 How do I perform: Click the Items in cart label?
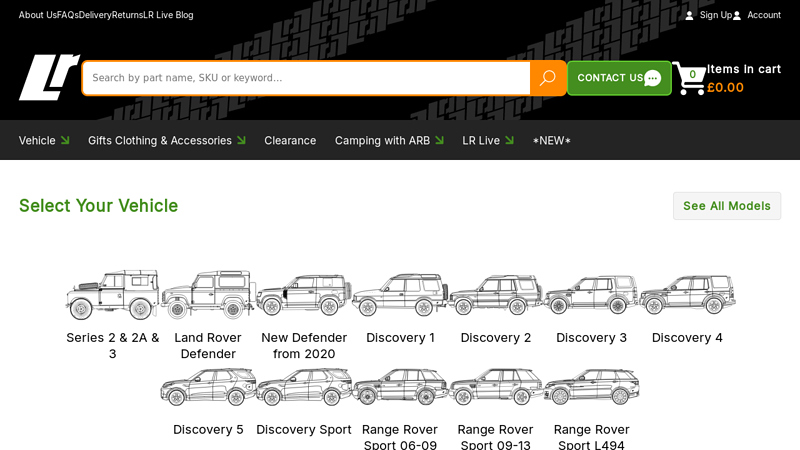[744, 69]
